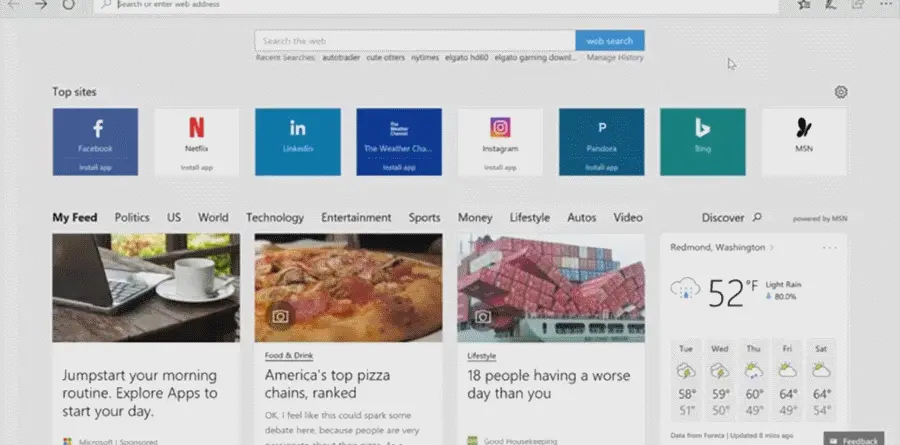Viewport: 900px width, 445px height.
Task: Open page settings gear icon
Action: (x=841, y=92)
